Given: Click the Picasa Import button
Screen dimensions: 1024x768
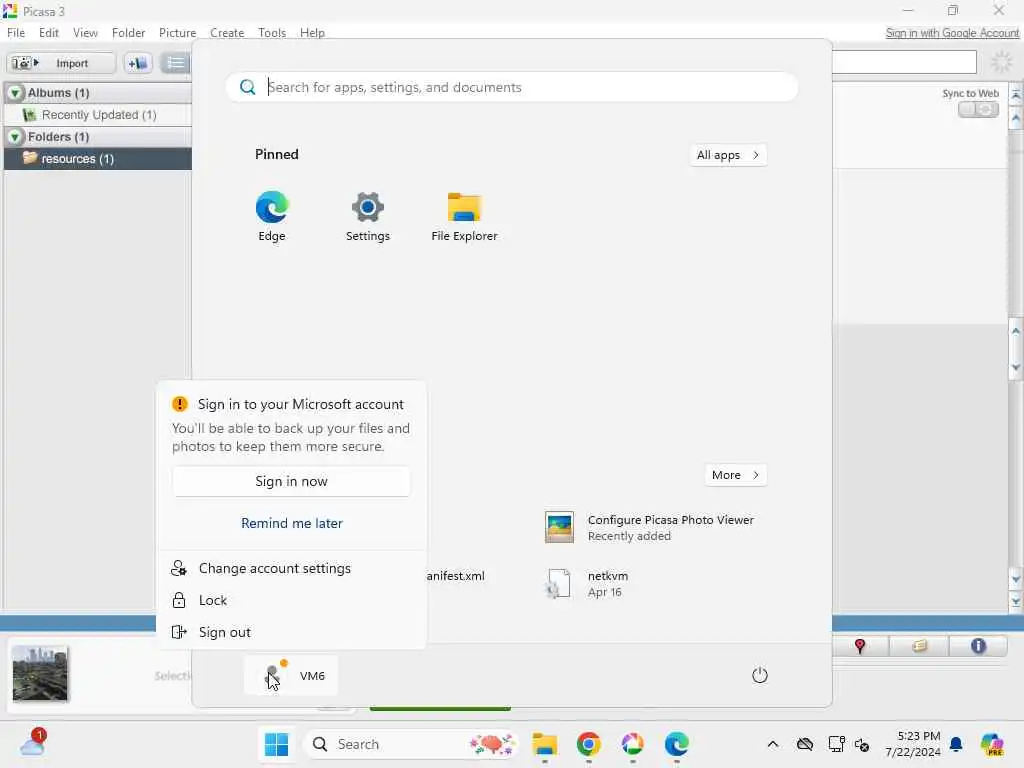Looking at the screenshot, I should point(61,63).
